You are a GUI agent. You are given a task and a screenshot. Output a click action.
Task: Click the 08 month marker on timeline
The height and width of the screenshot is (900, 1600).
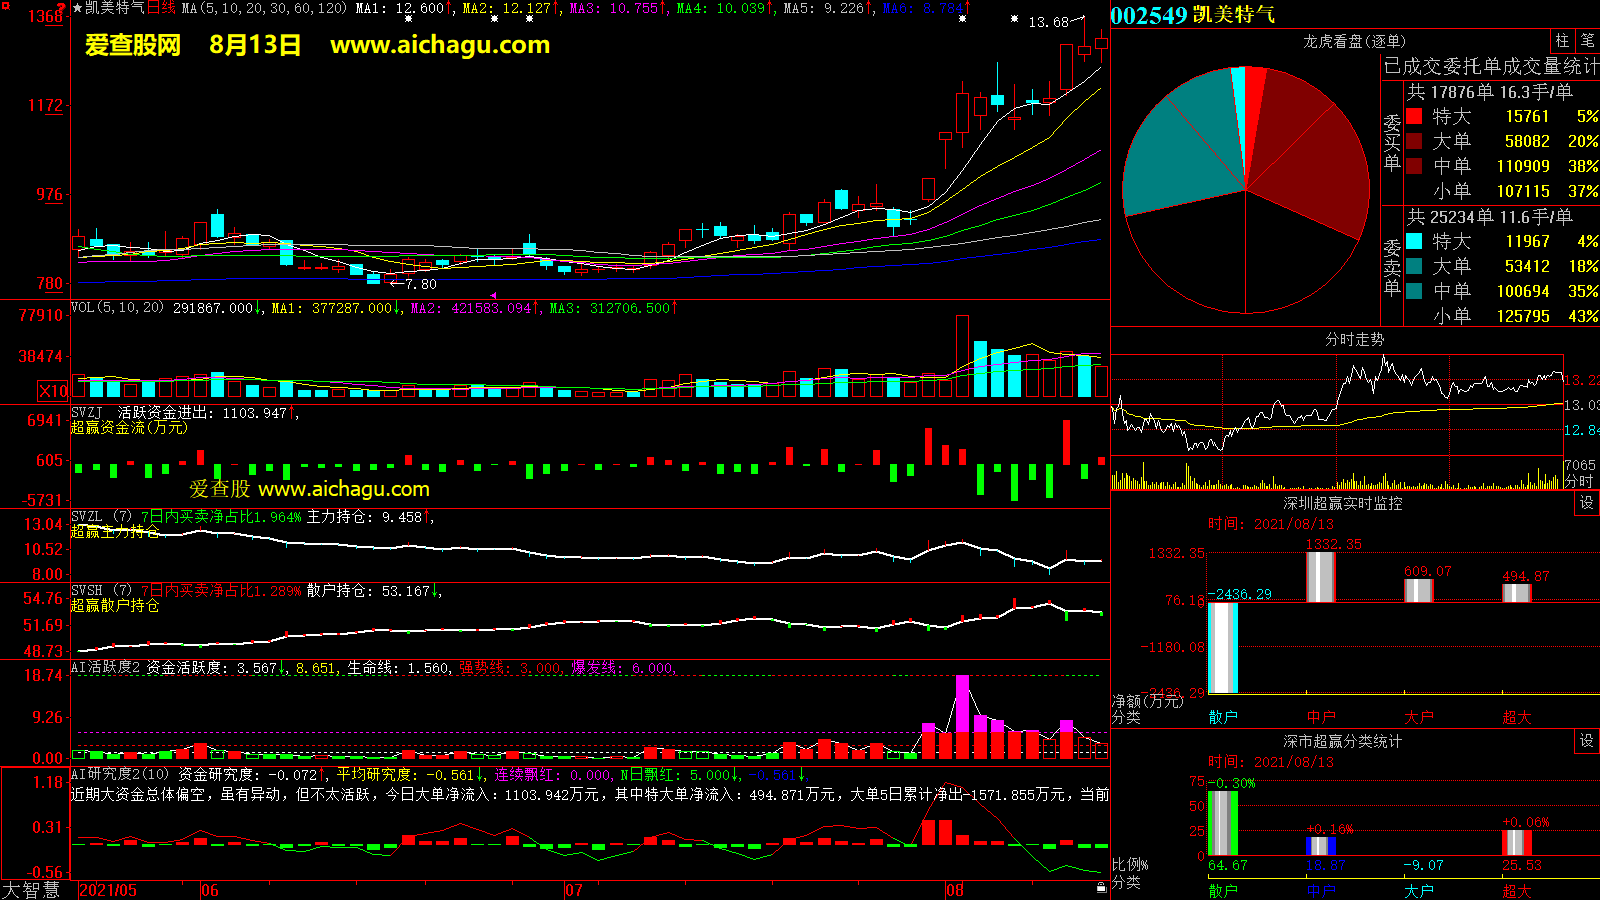(x=955, y=890)
